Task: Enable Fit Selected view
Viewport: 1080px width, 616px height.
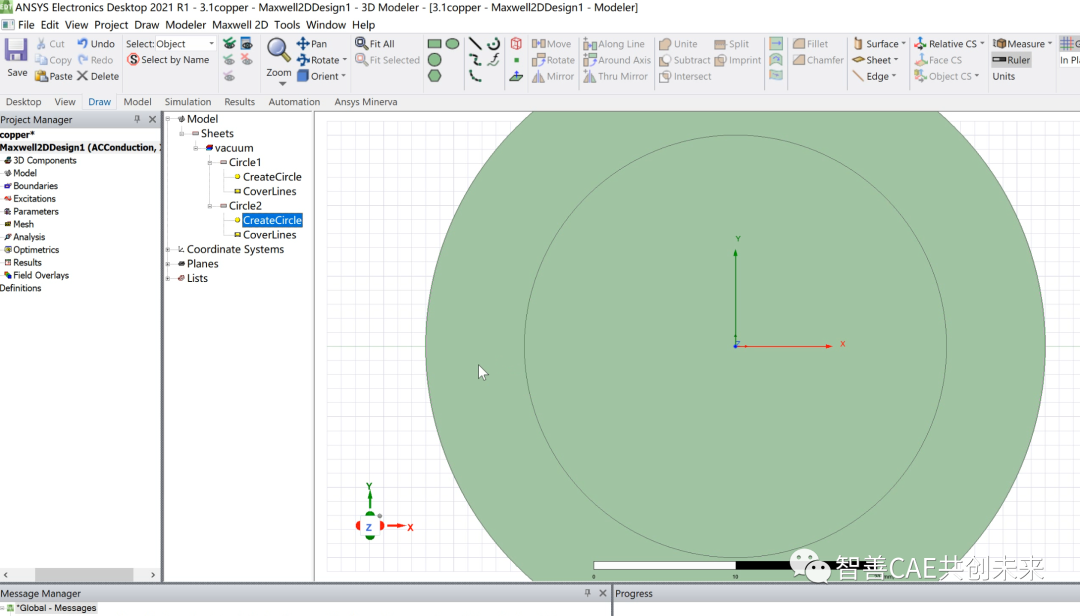Action: (388, 59)
